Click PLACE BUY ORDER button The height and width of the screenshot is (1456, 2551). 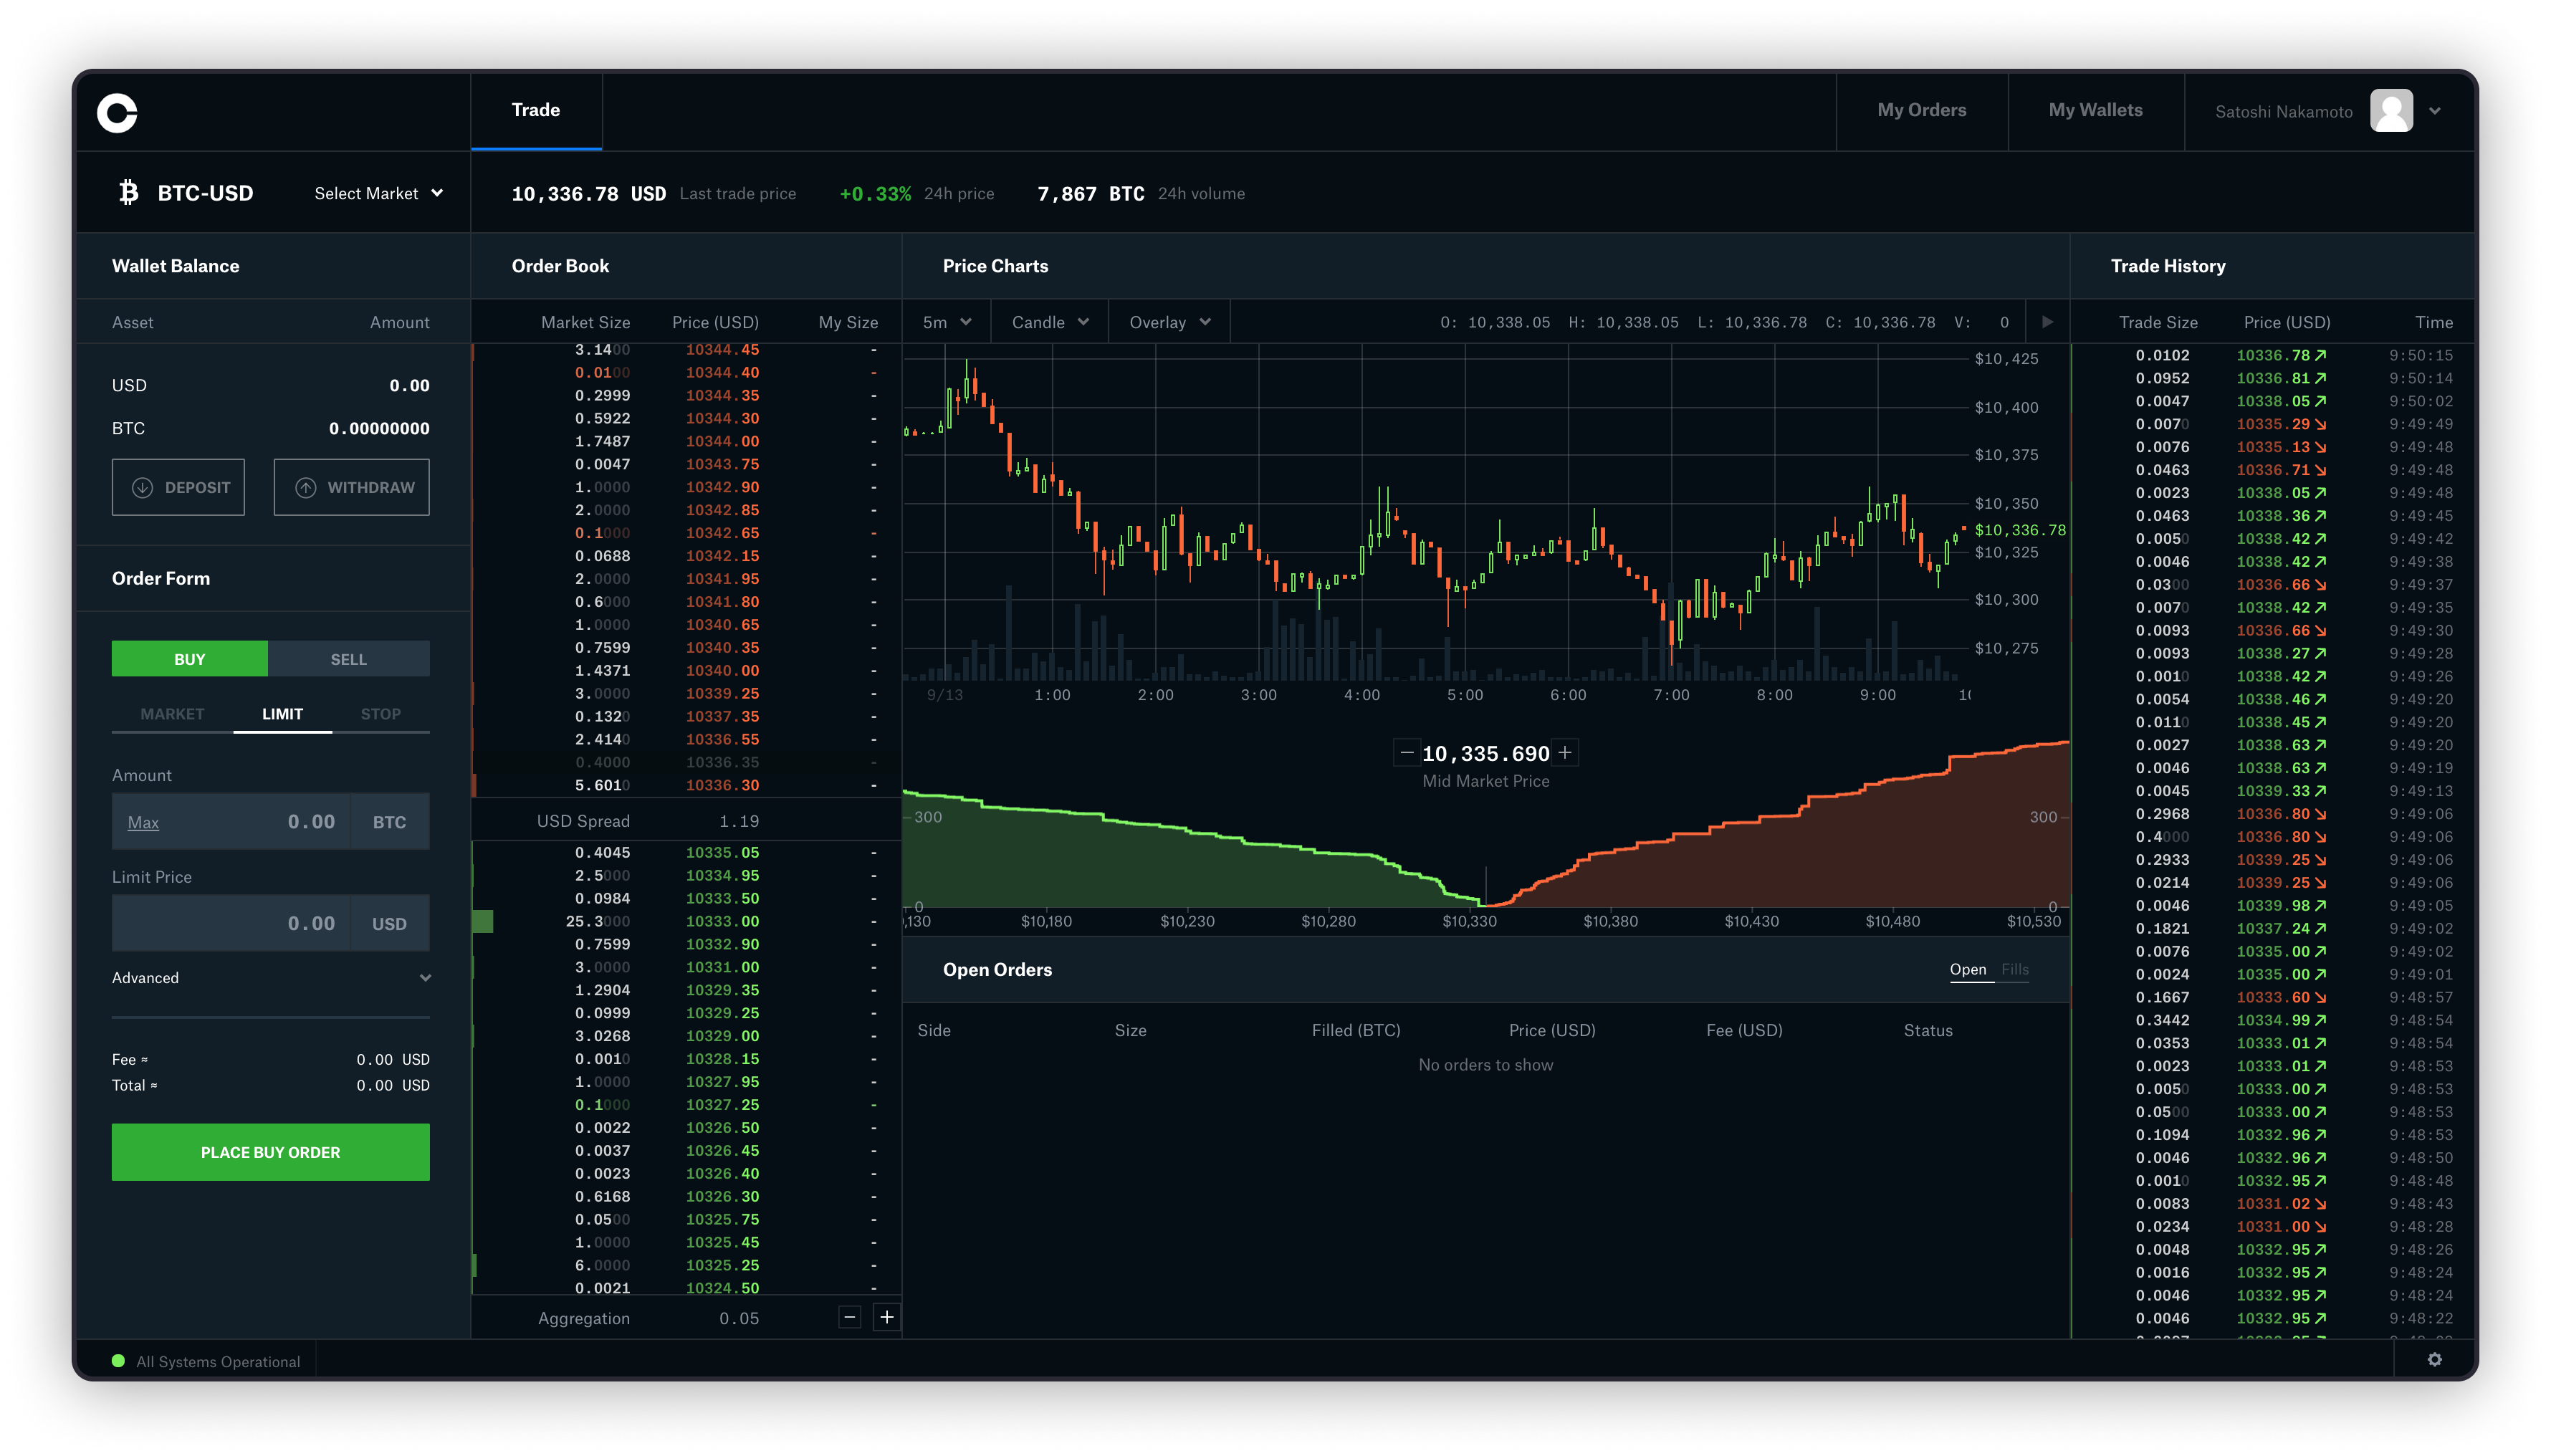[270, 1151]
